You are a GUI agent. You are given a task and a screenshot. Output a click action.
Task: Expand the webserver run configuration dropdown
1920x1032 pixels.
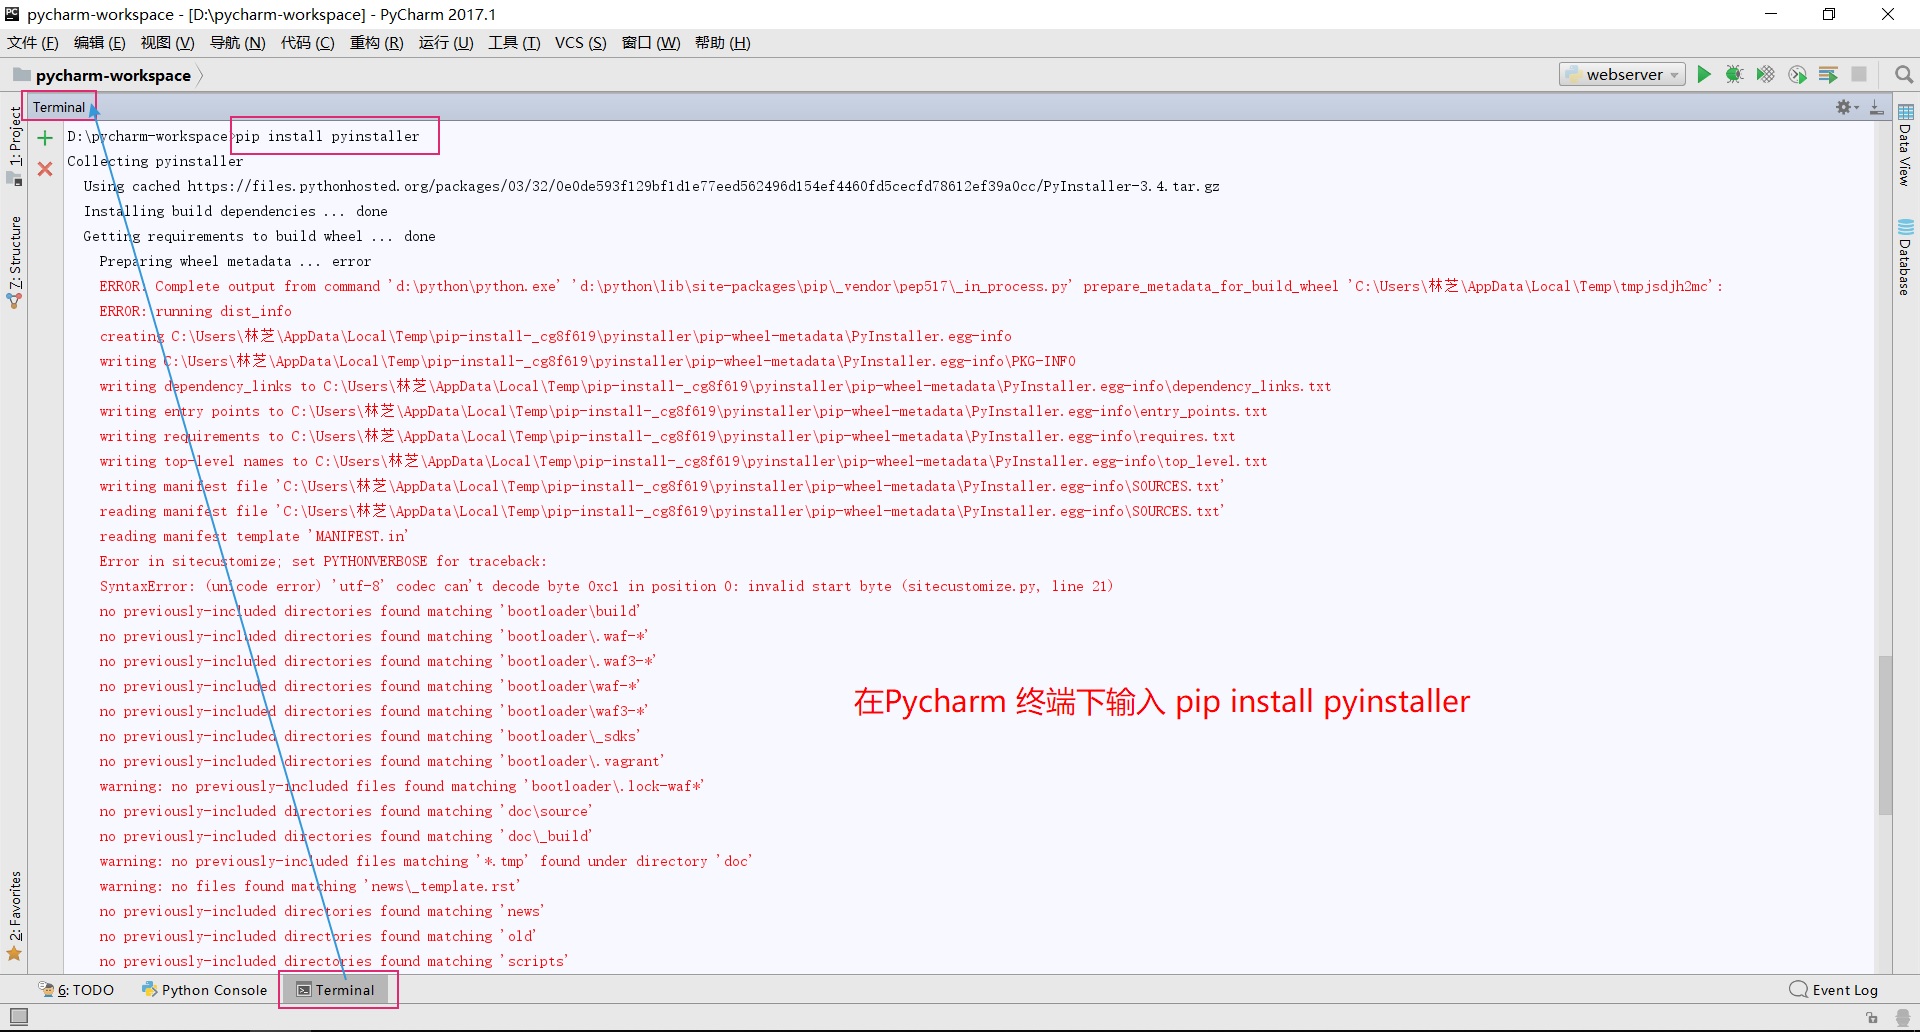[1622, 74]
